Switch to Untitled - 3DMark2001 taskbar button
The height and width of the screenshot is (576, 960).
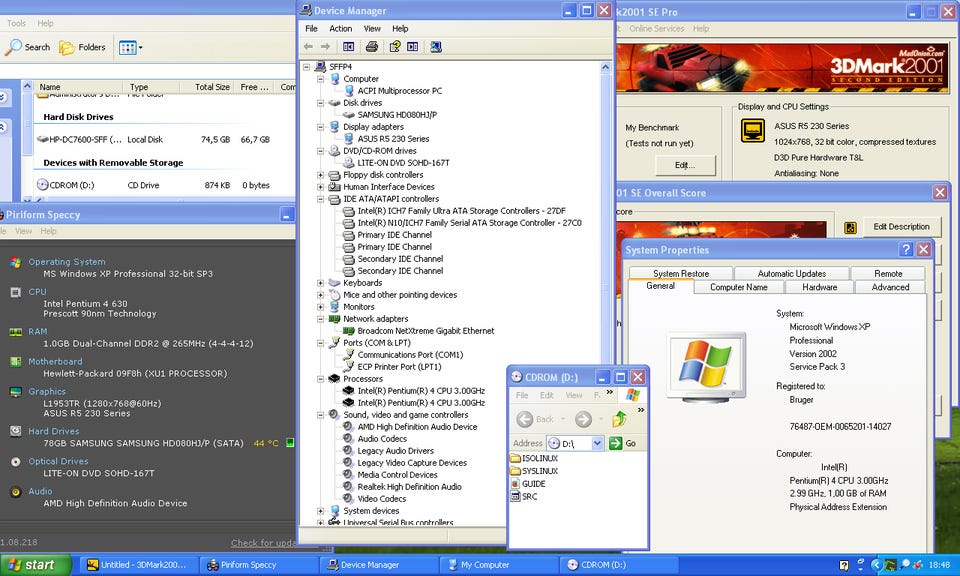[140, 565]
